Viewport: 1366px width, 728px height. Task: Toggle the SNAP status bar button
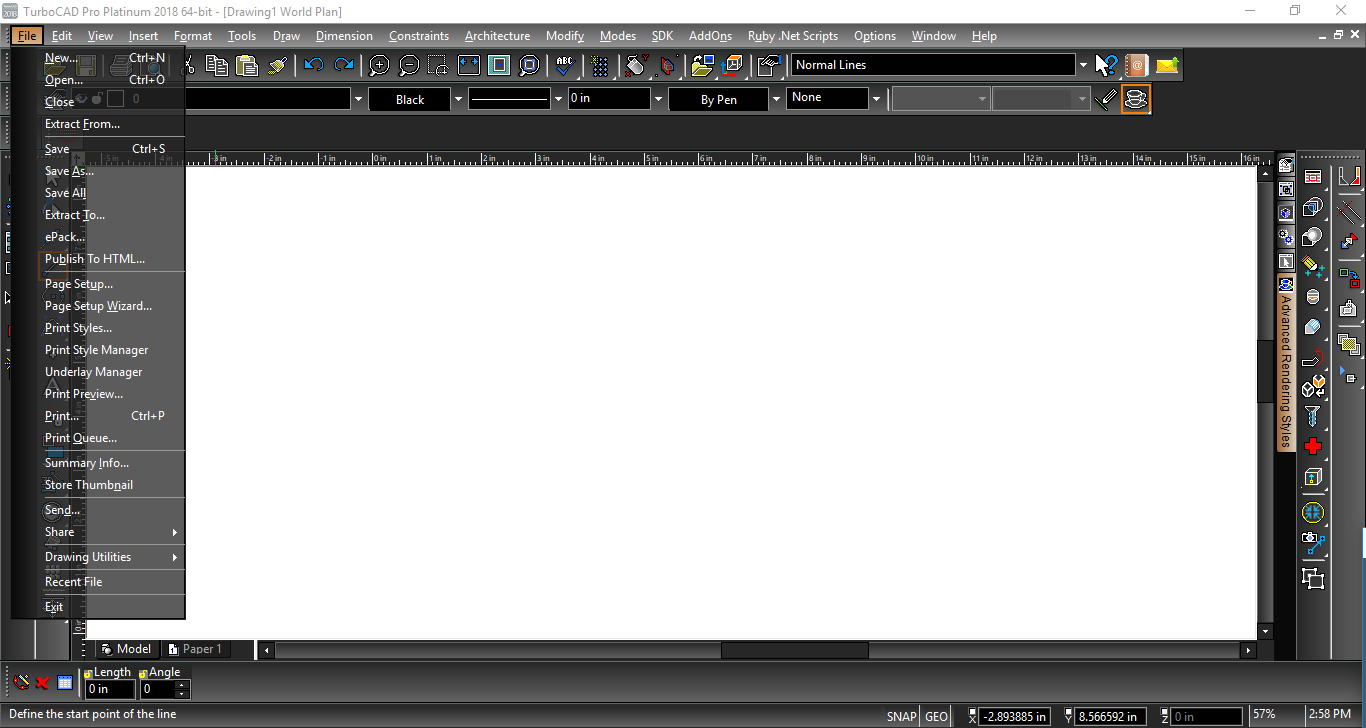pyautogui.click(x=901, y=716)
